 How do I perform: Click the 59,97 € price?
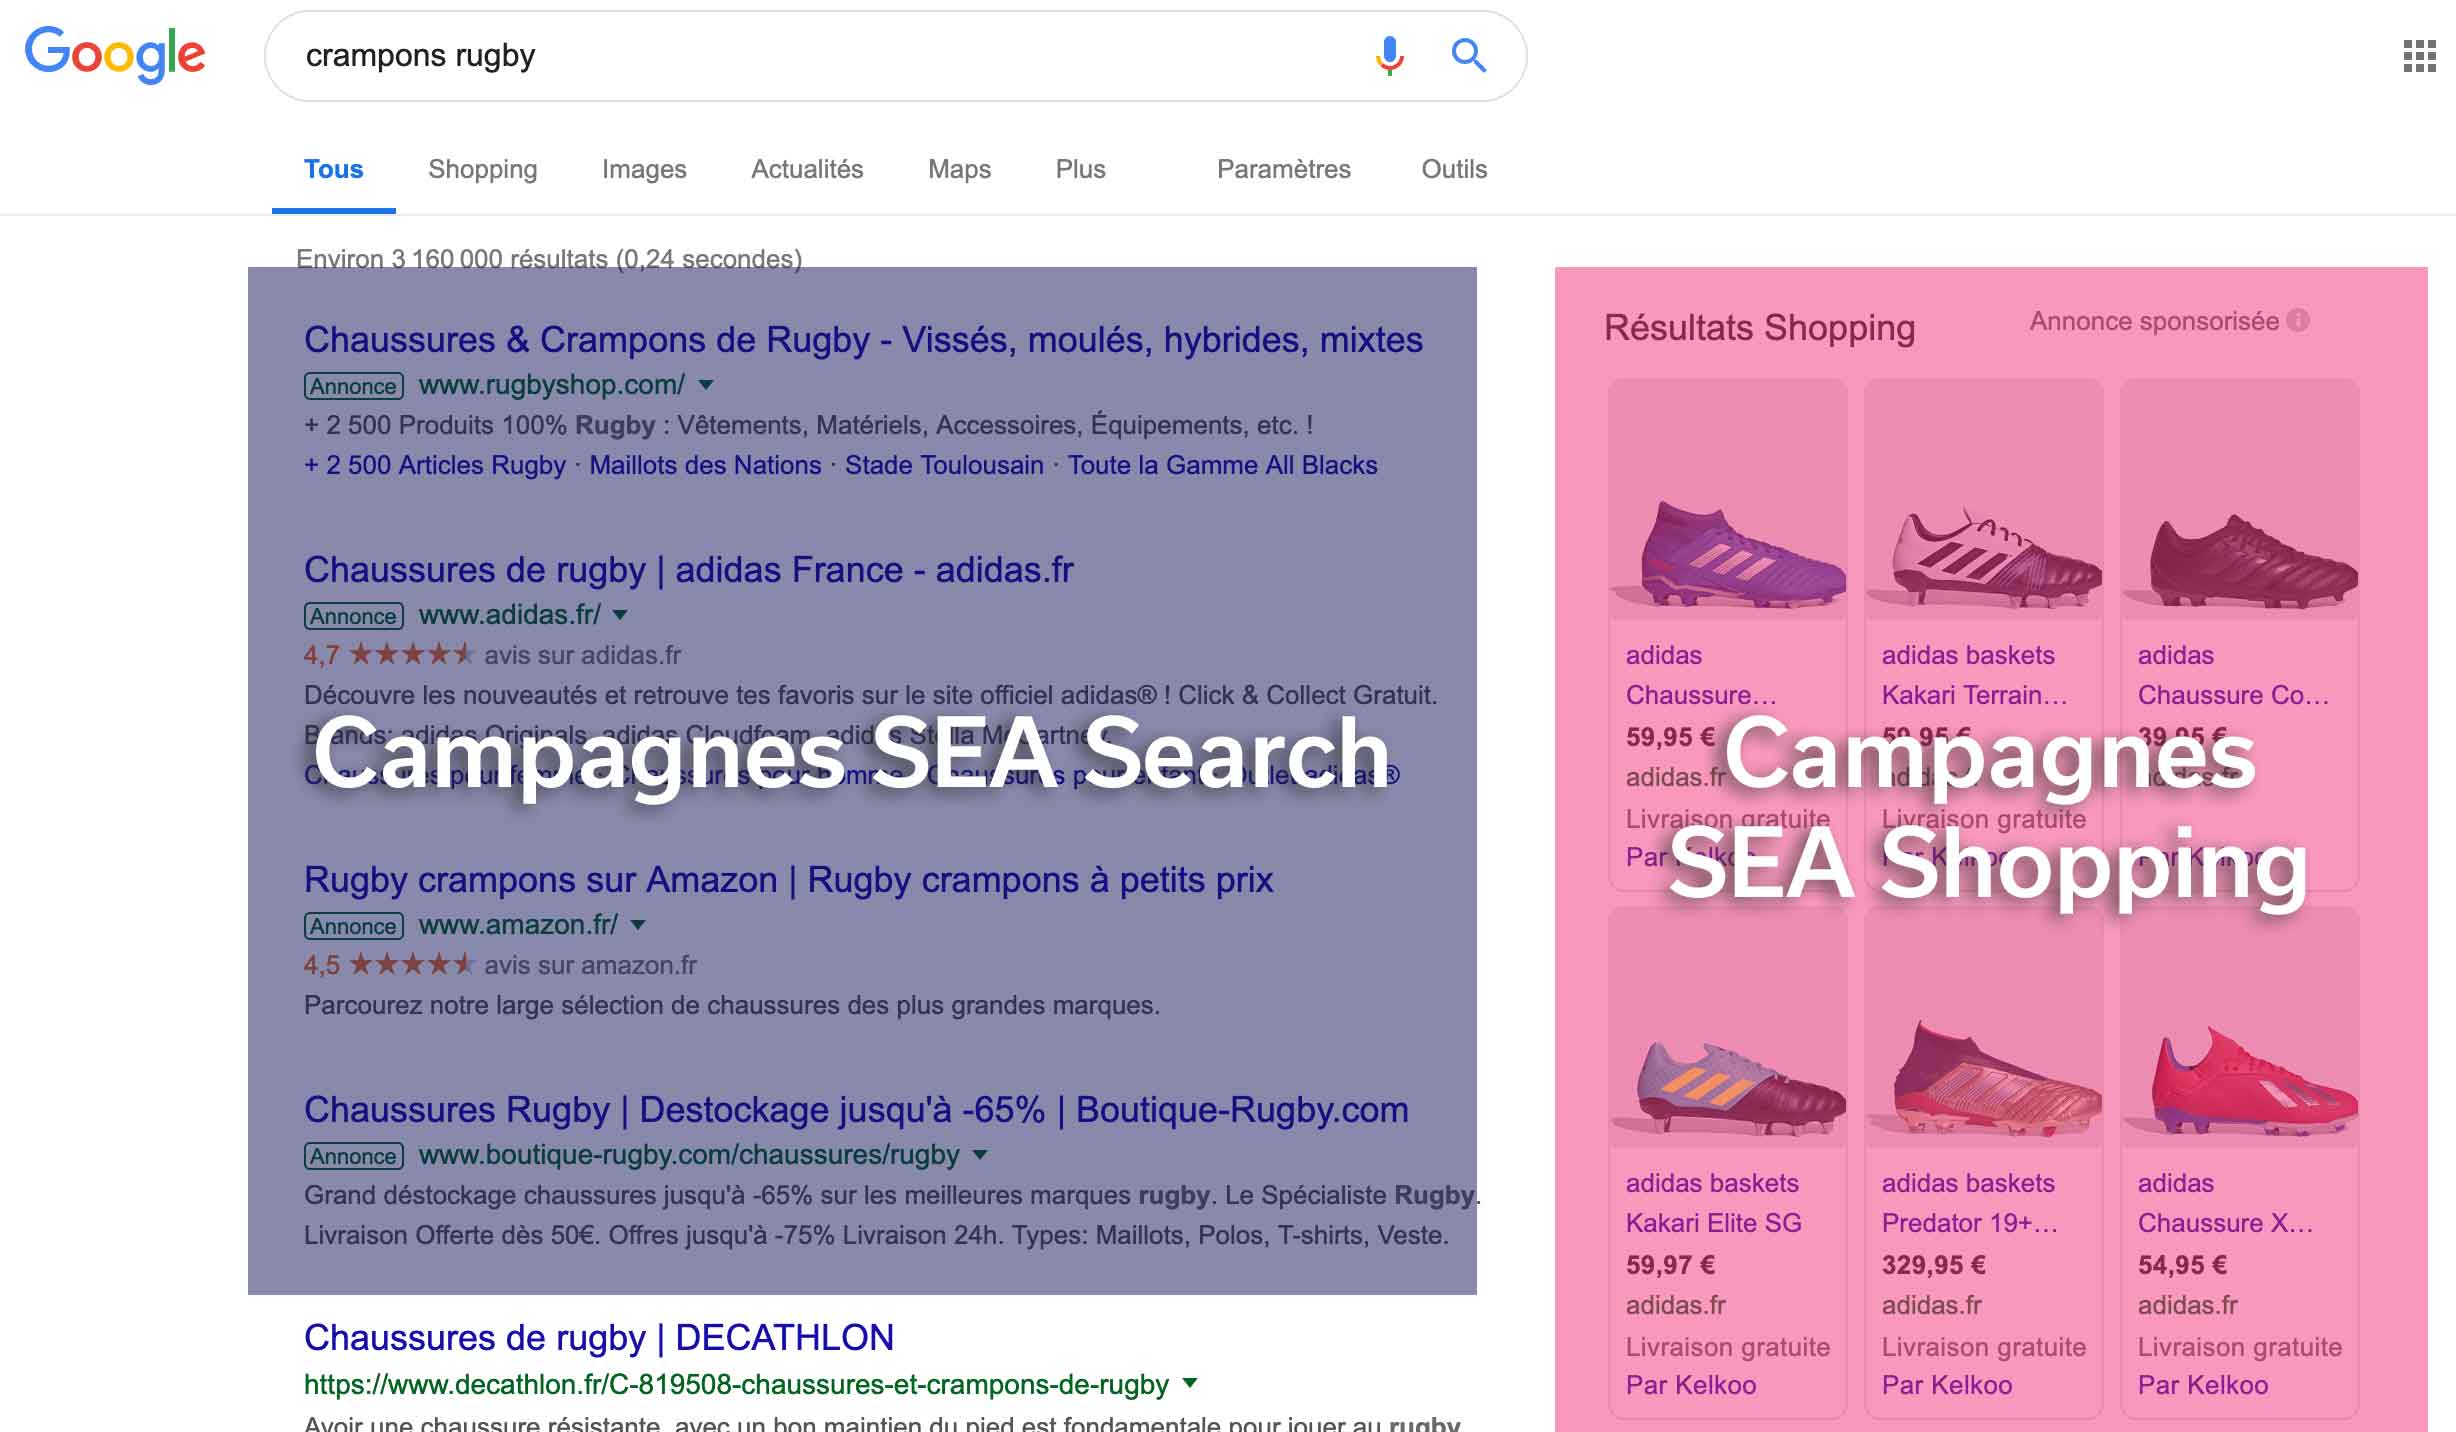tap(1671, 1265)
